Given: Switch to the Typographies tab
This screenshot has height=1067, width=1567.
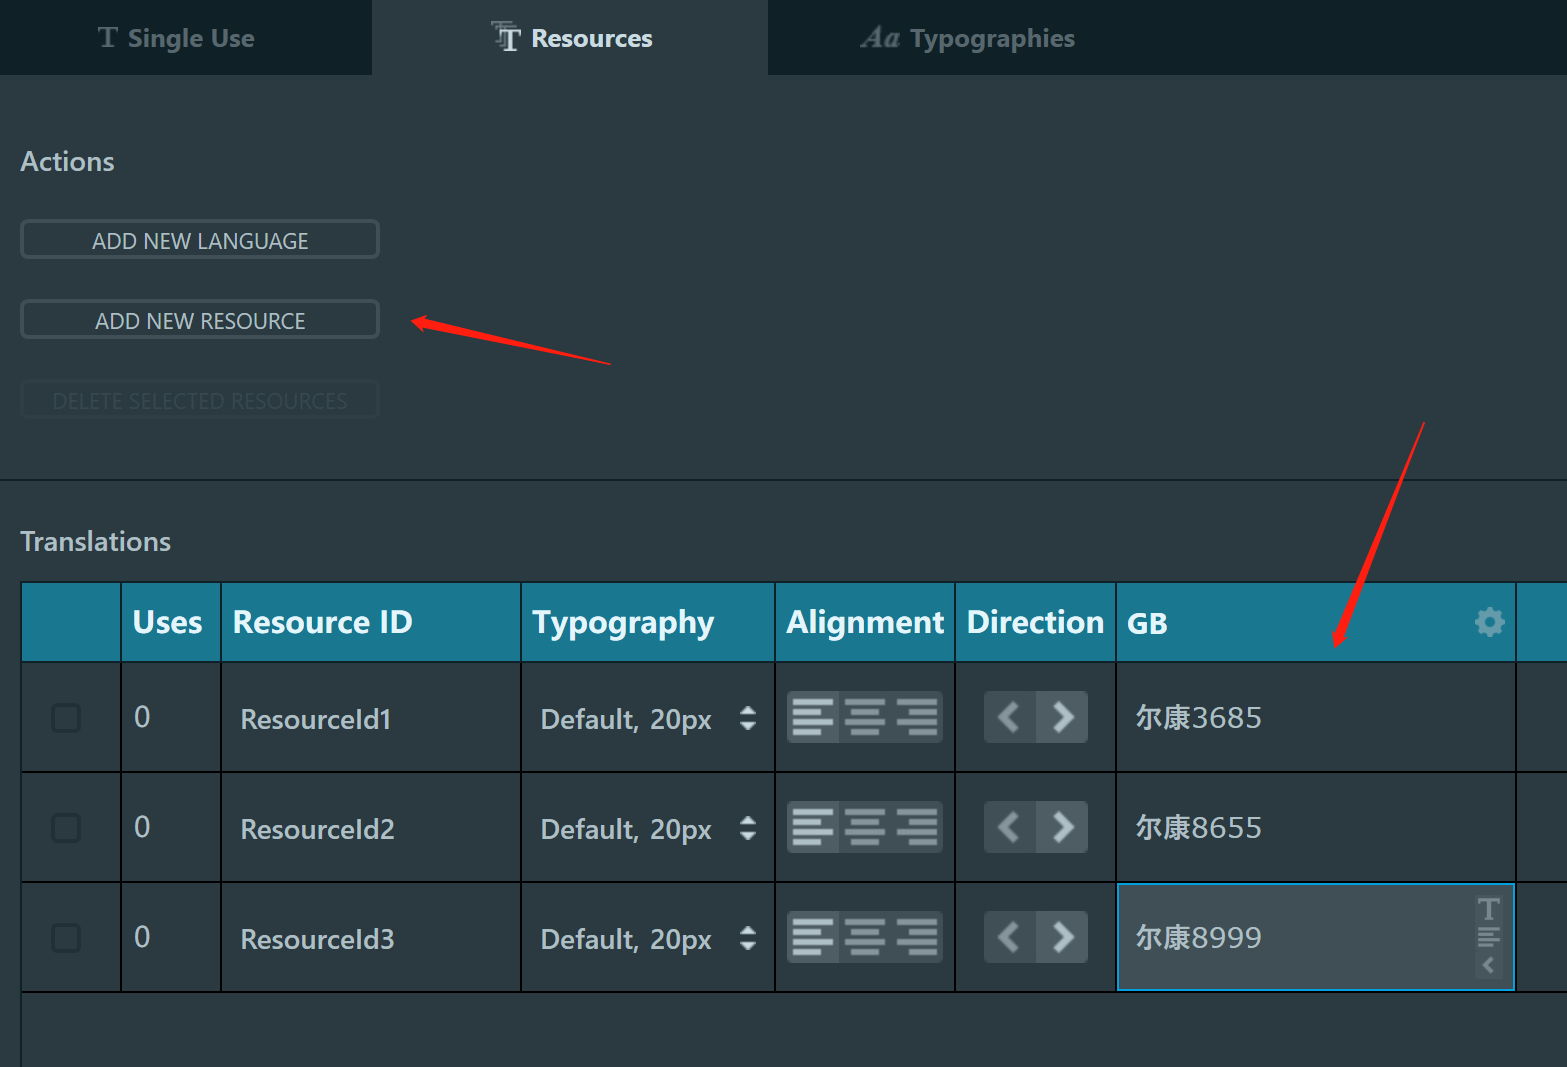Looking at the screenshot, I should coord(967,37).
